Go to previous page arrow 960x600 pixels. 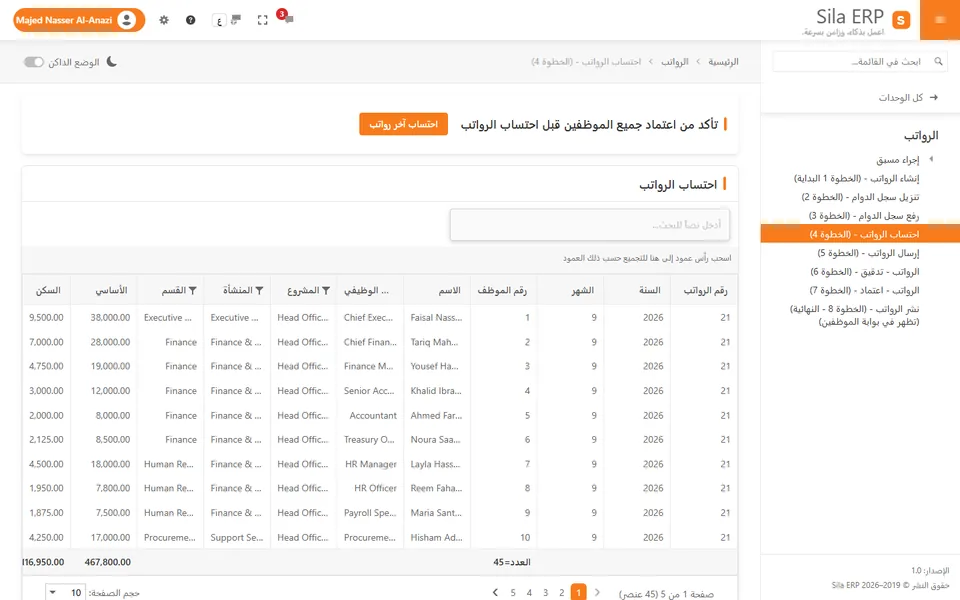tap(598, 592)
